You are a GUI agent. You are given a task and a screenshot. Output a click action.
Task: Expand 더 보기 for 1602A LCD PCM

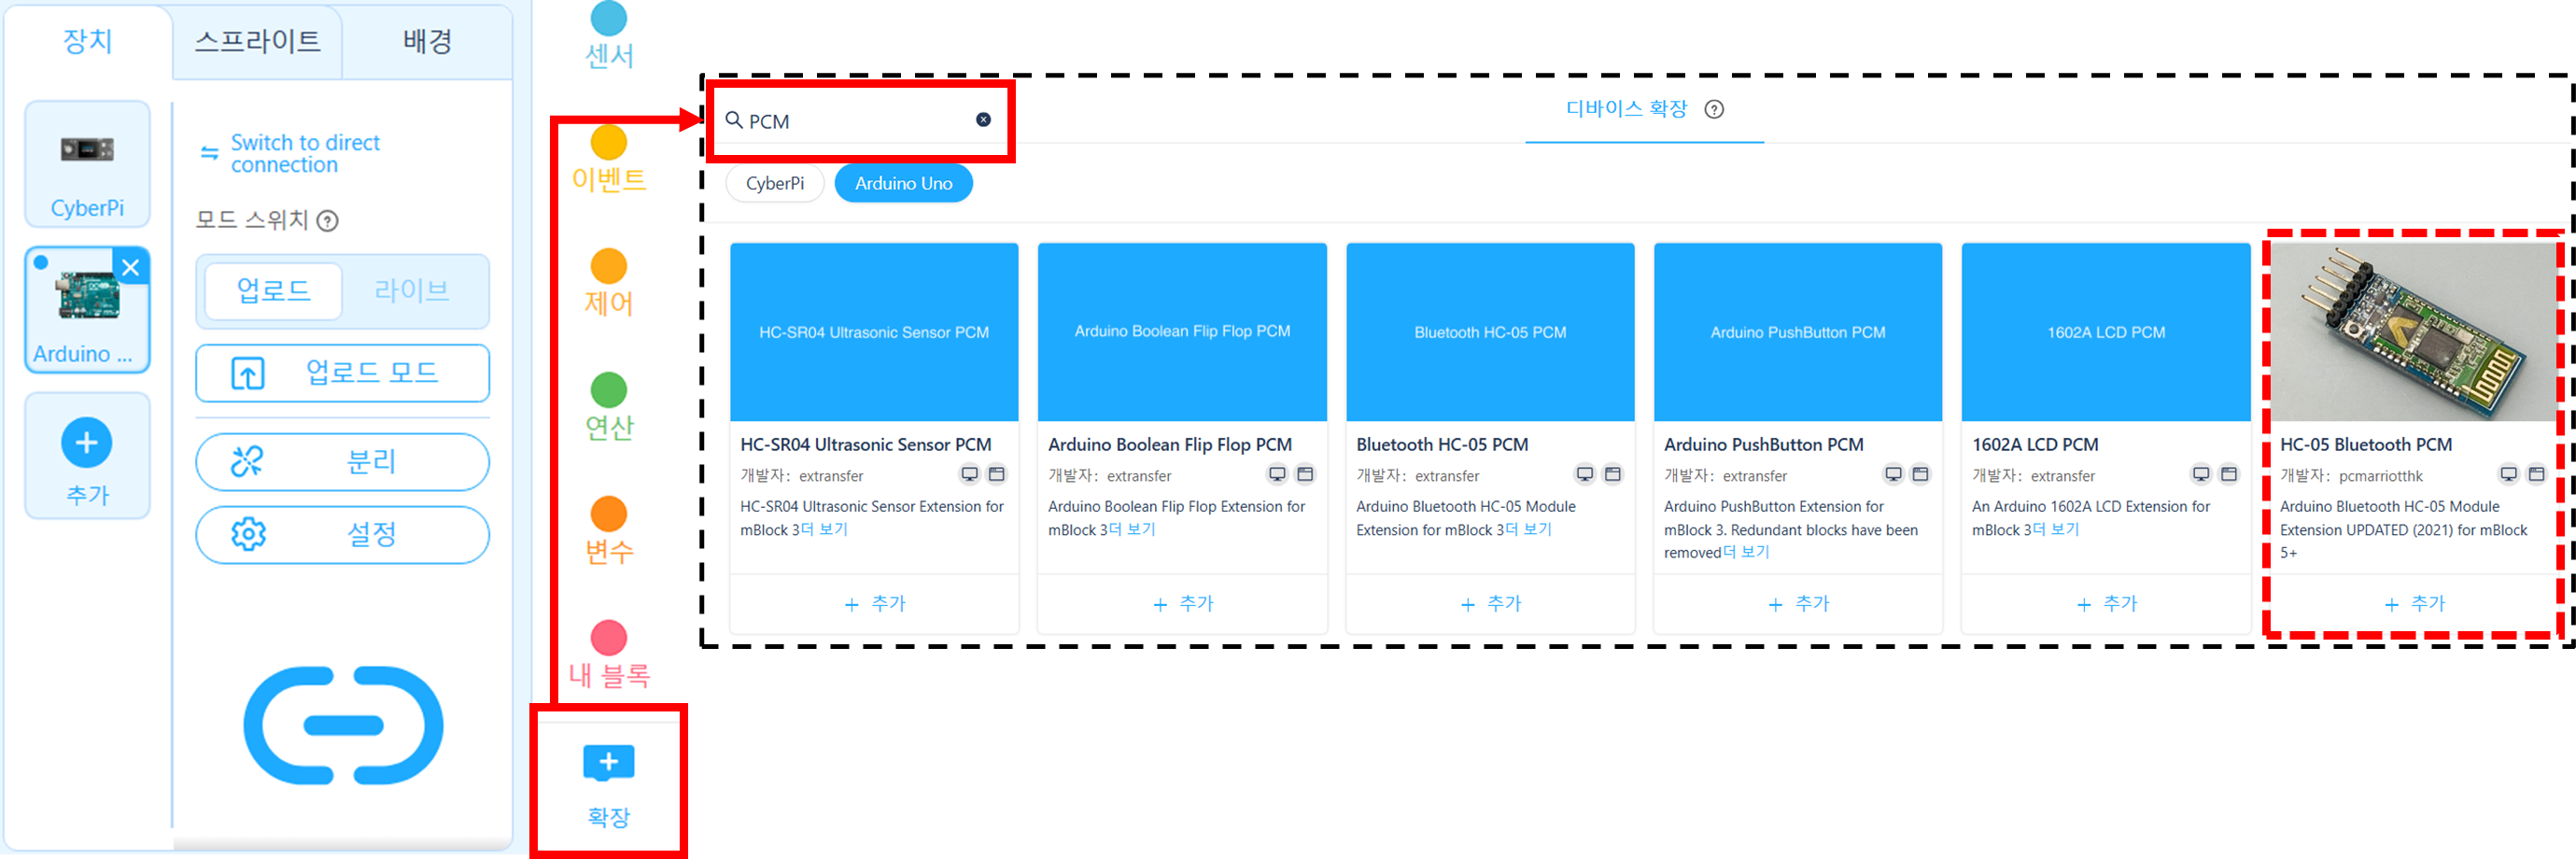[x=2056, y=530]
